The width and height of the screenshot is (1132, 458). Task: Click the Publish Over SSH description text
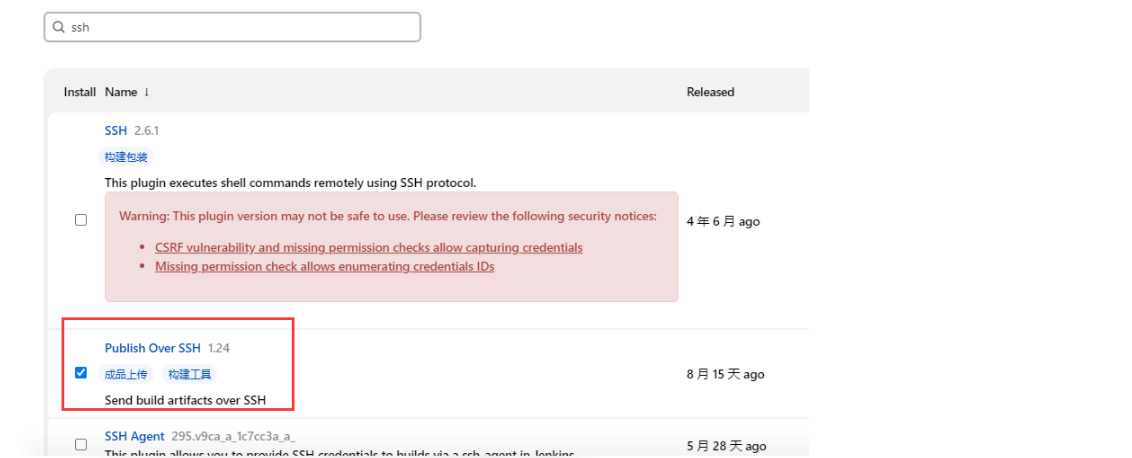[x=185, y=400]
